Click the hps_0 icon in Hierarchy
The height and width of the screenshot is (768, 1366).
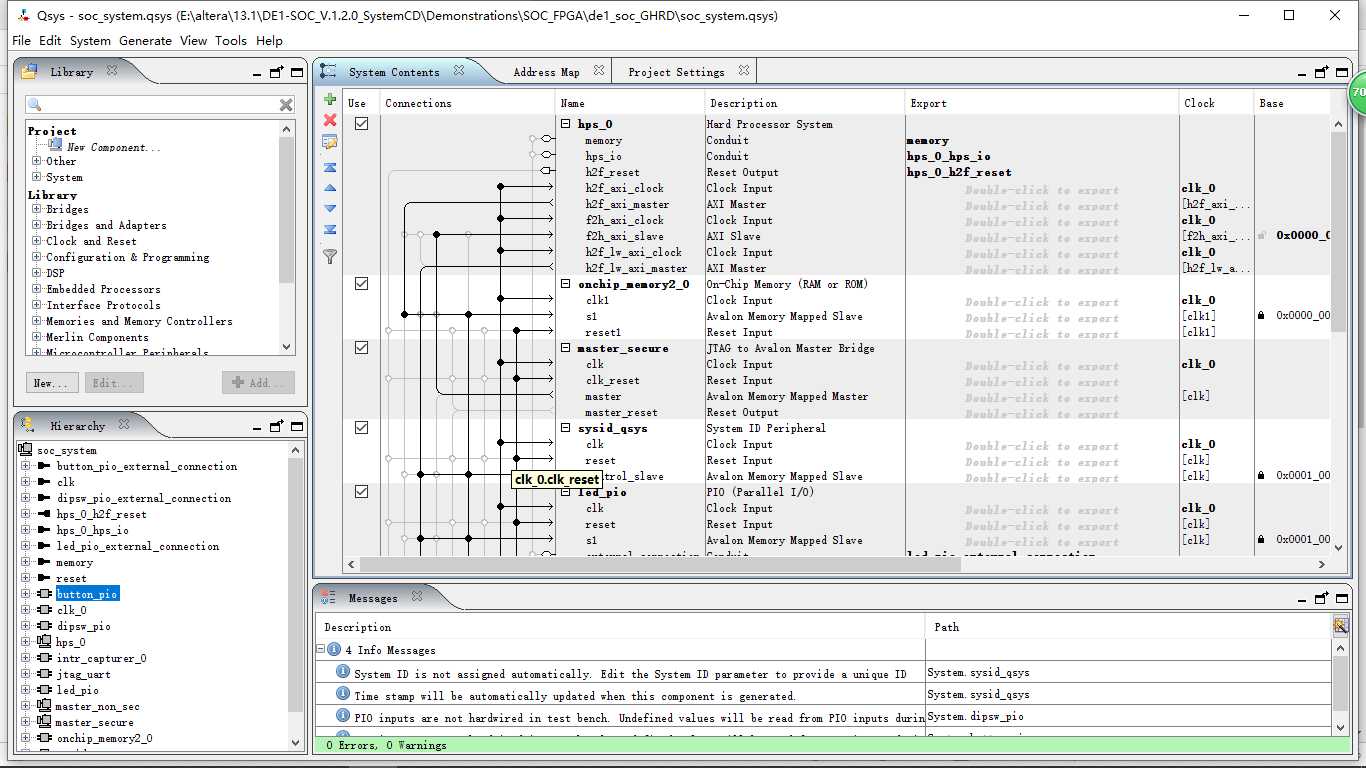click(x=44, y=642)
